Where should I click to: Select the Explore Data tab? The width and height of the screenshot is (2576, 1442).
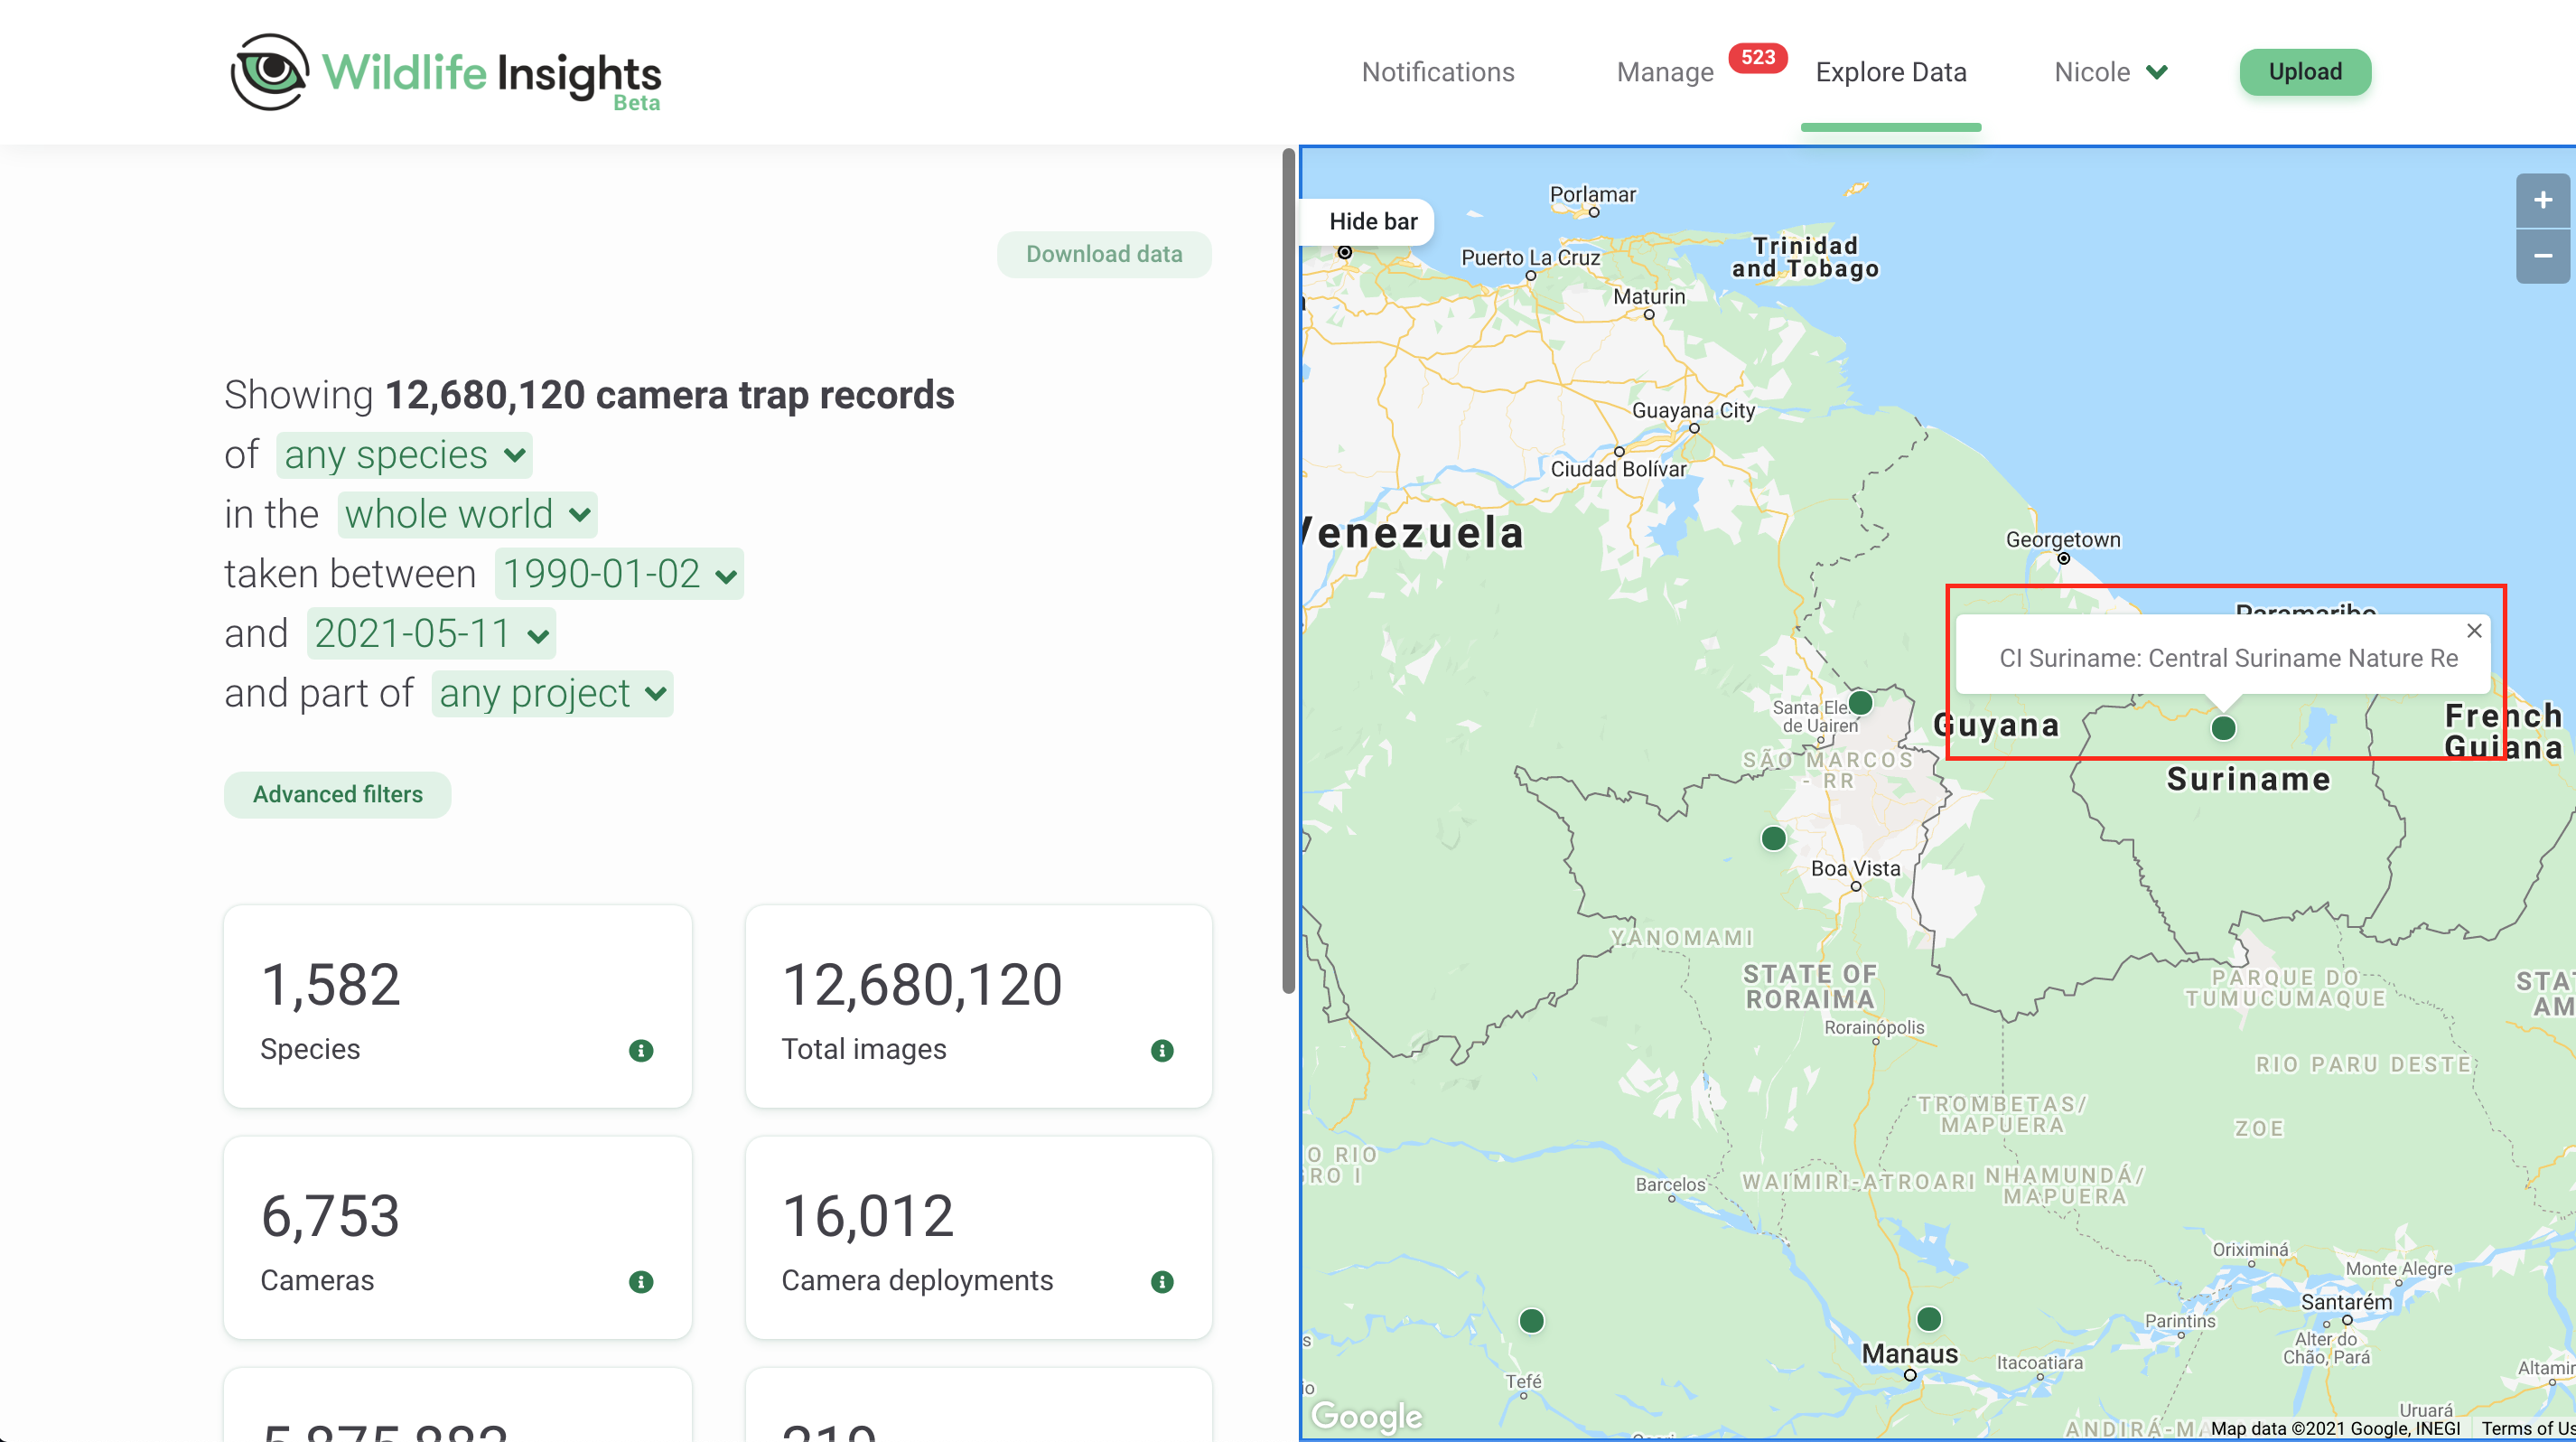pyautogui.click(x=1890, y=72)
